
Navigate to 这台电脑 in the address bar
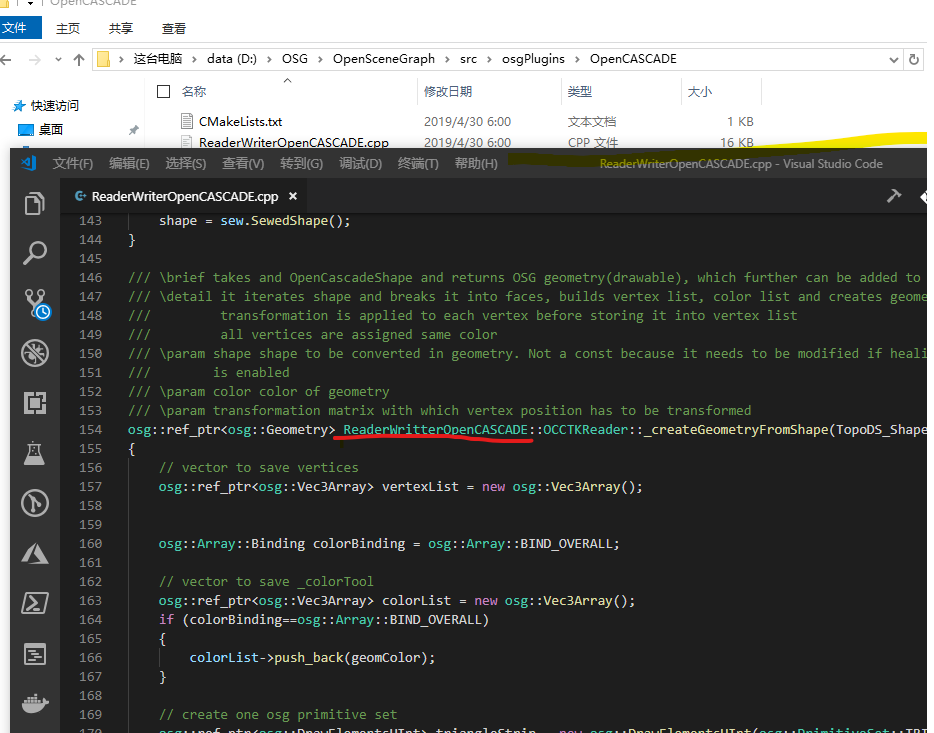[158, 59]
